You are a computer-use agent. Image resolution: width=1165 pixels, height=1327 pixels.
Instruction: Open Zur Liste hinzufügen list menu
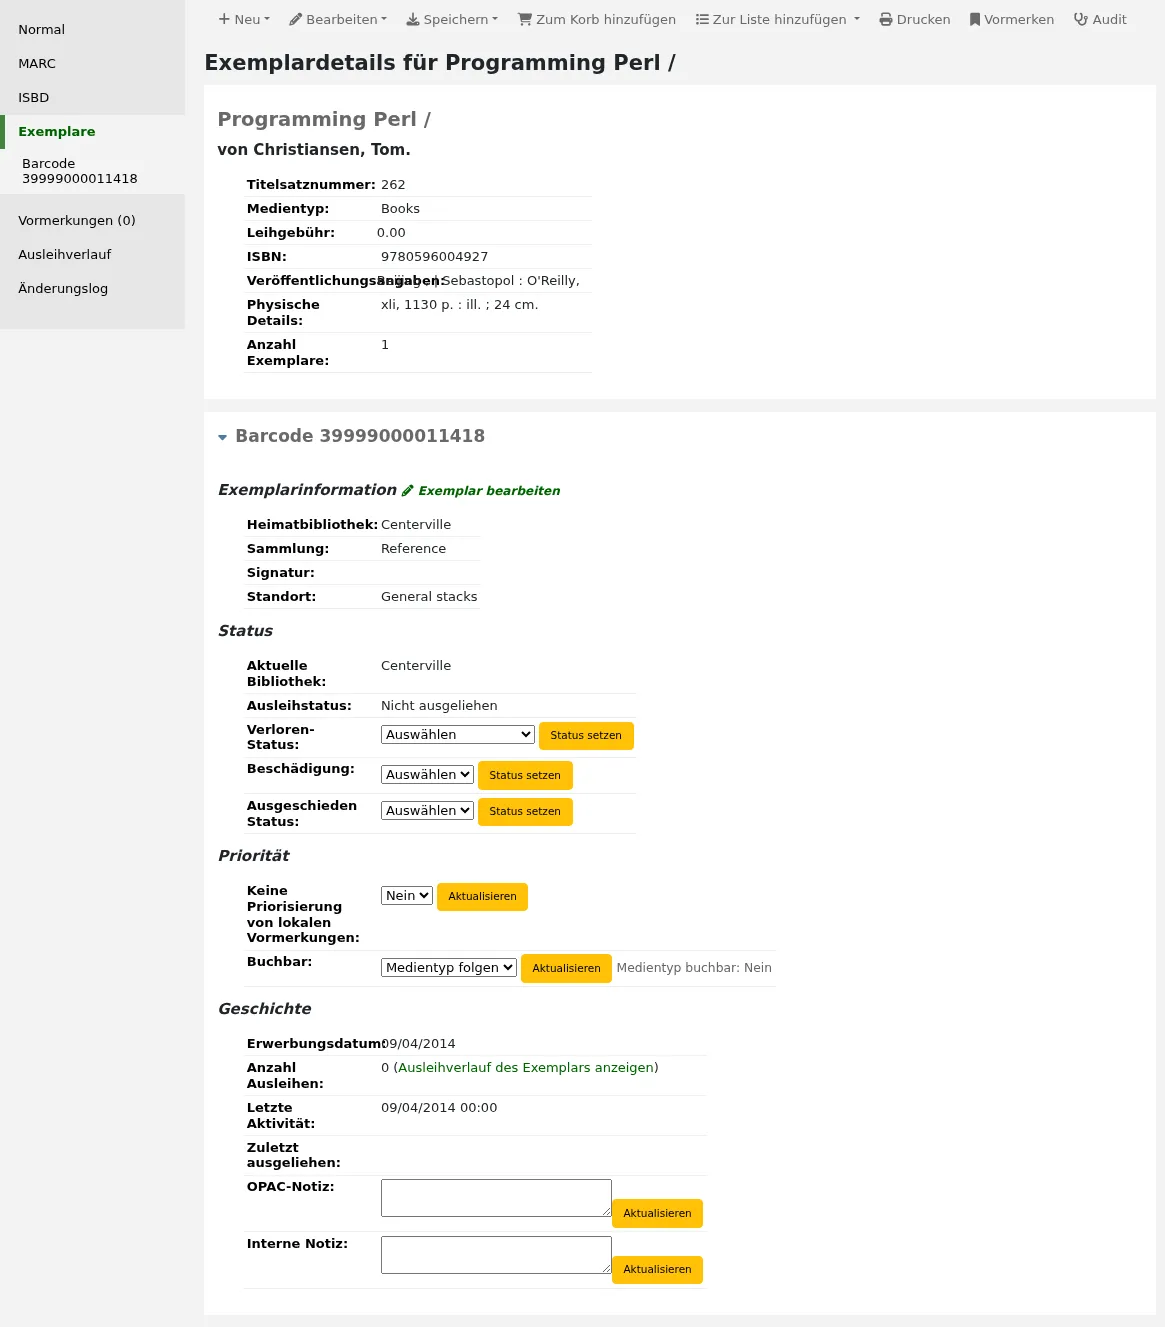coord(778,19)
